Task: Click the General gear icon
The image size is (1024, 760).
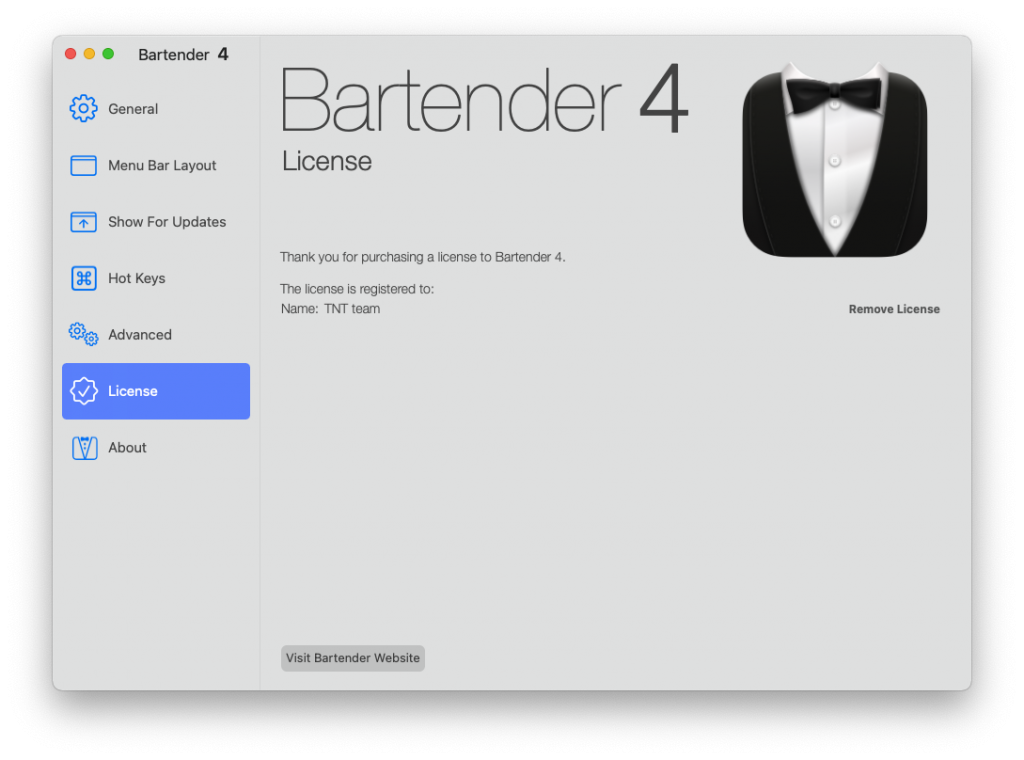Action: 84,108
